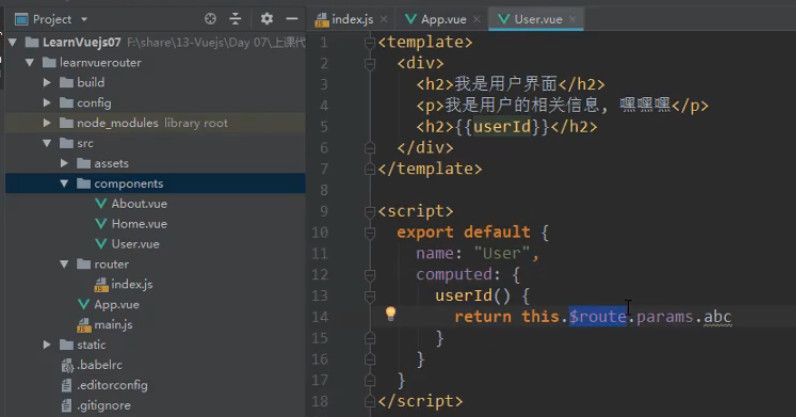Screen dimensions: 796x417
Task: Fold the userId method at line 13
Action: pyautogui.click(x=370, y=296)
